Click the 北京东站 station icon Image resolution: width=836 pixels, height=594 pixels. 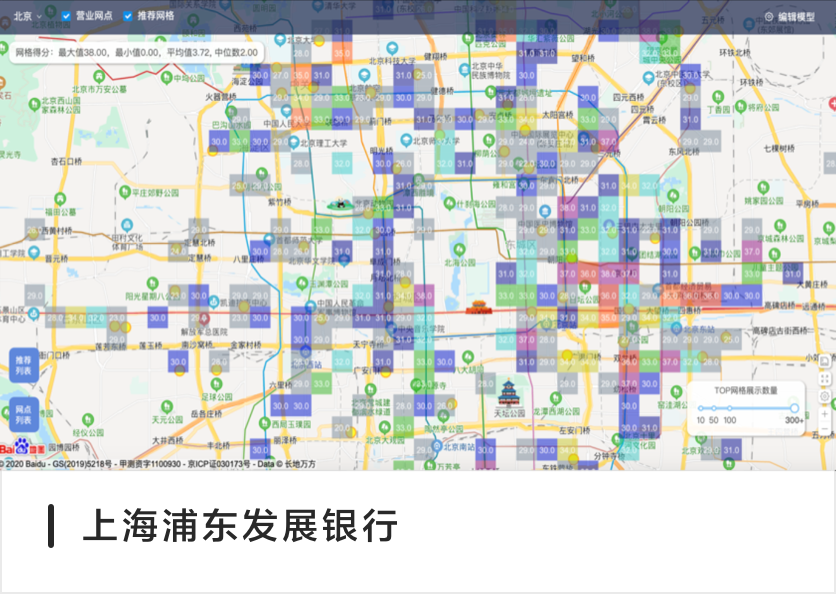click(x=677, y=328)
